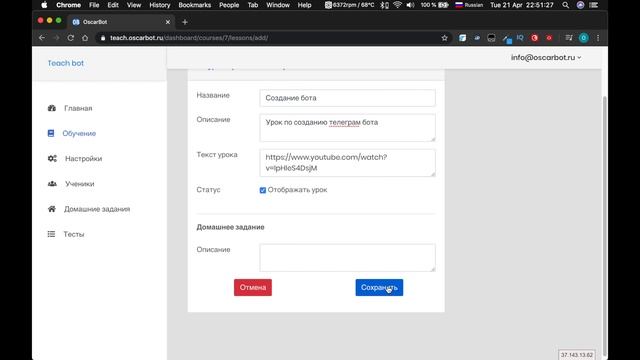Open Chrome three-dot menu
Viewport: 640px width, 360px height.
click(x=598, y=38)
